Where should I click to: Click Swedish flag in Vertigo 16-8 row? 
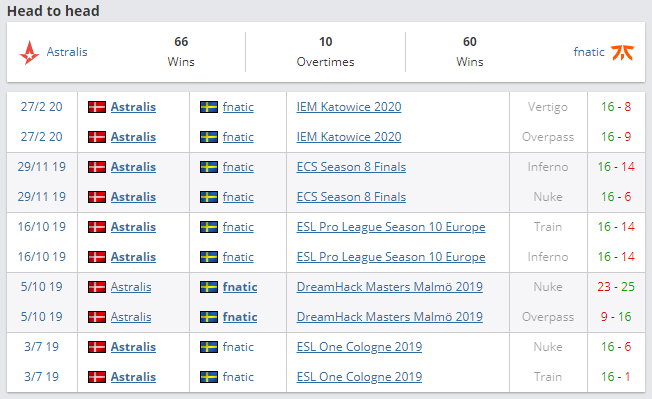coord(209,107)
